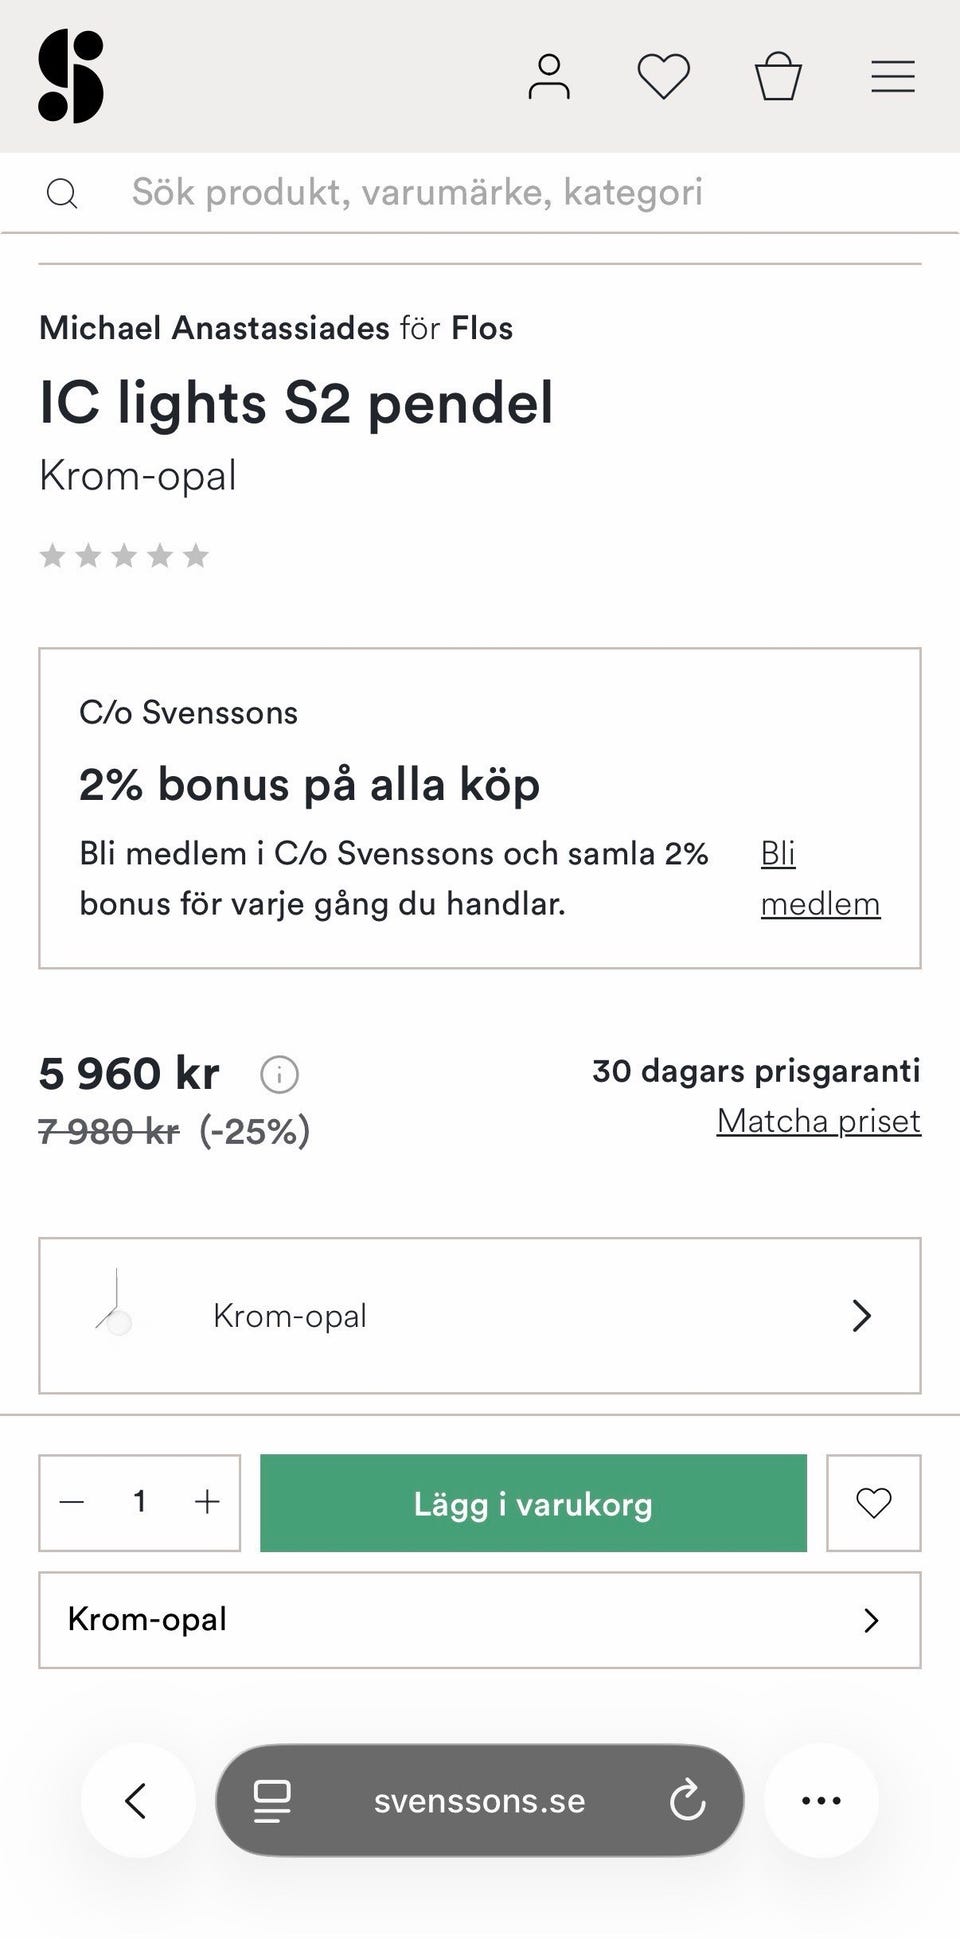
Task: Go back with browser back arrow
Action: (x=137, y=1801)
